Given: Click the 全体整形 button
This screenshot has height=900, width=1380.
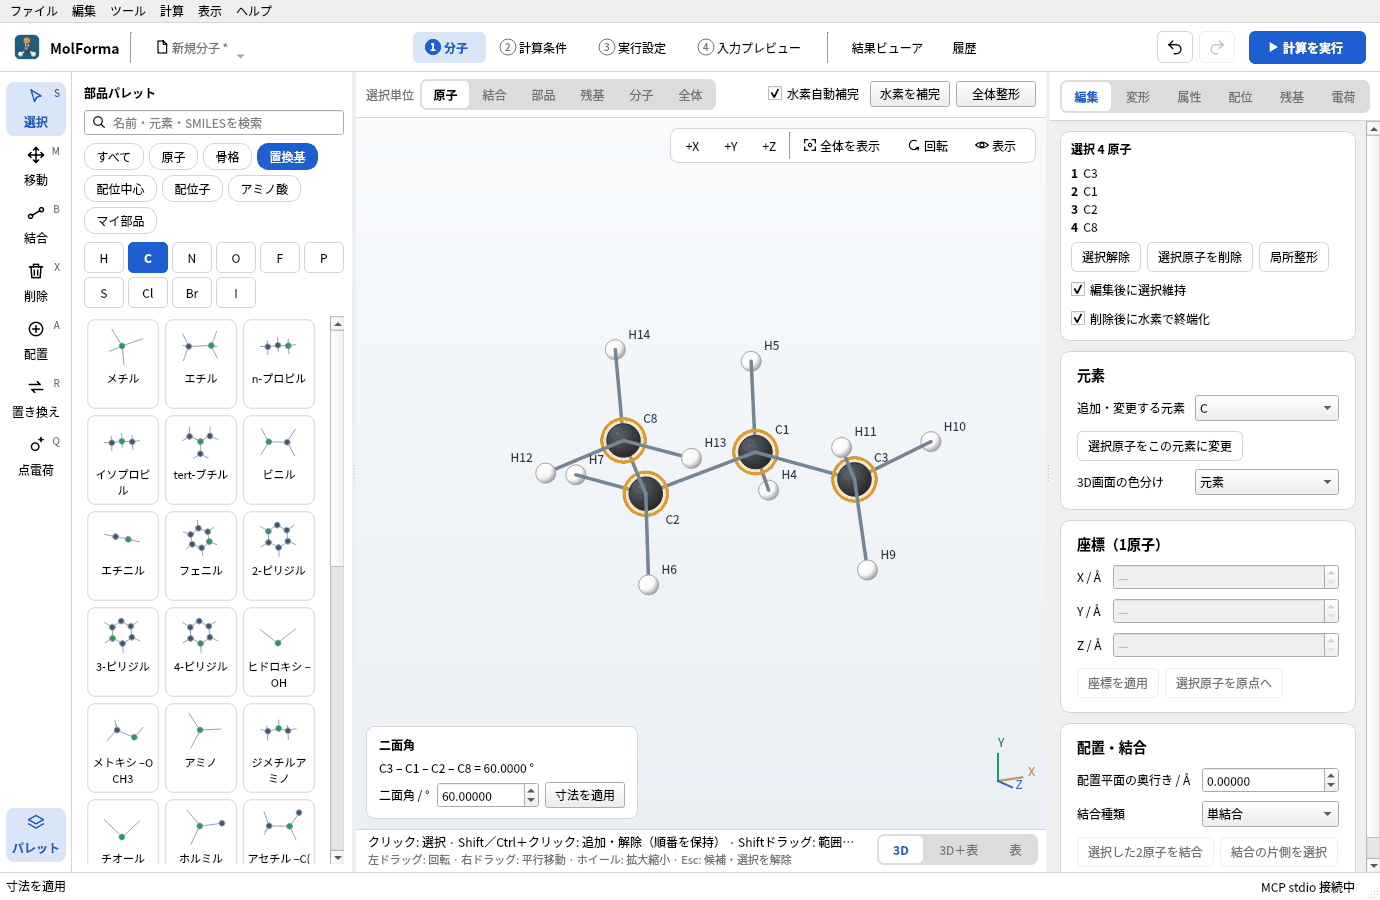Looking at the screenshot, I should click(x=996, y=94).
